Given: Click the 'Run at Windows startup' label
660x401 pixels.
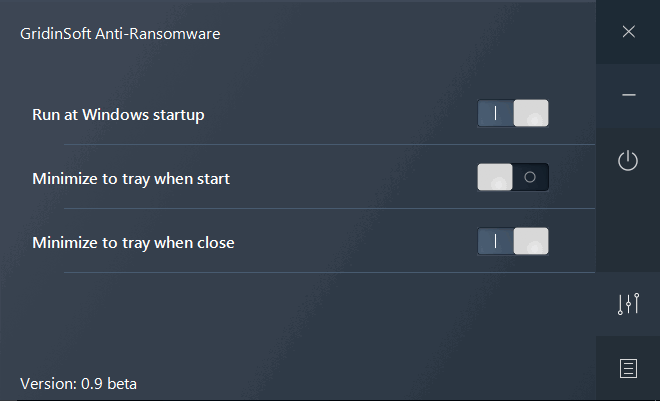Looking at the screenshot, I should click(x=118, y=114).
